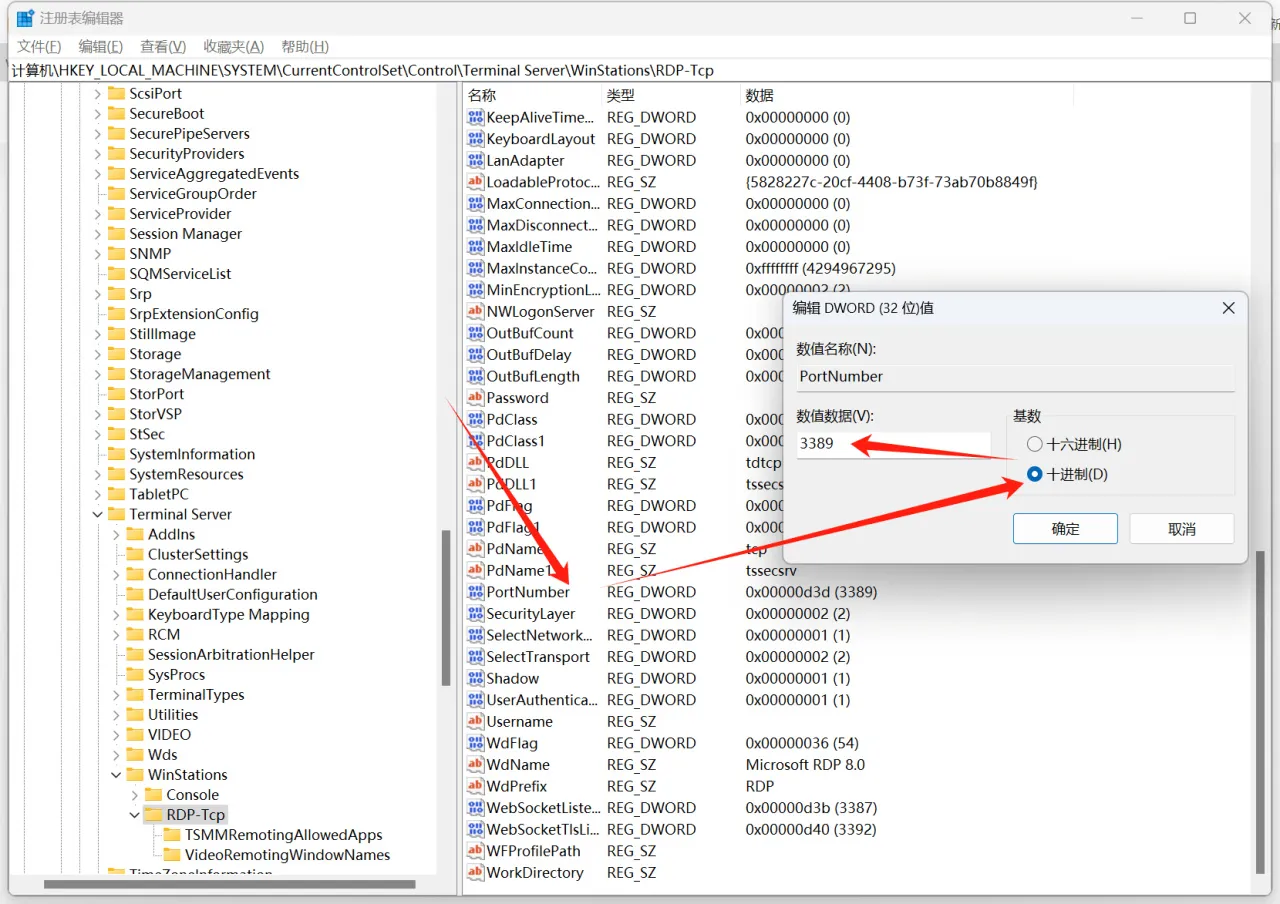Click the Terminal Server folder icon
This screenshot has height=904, width=1280.
click(x=116, y=514)
